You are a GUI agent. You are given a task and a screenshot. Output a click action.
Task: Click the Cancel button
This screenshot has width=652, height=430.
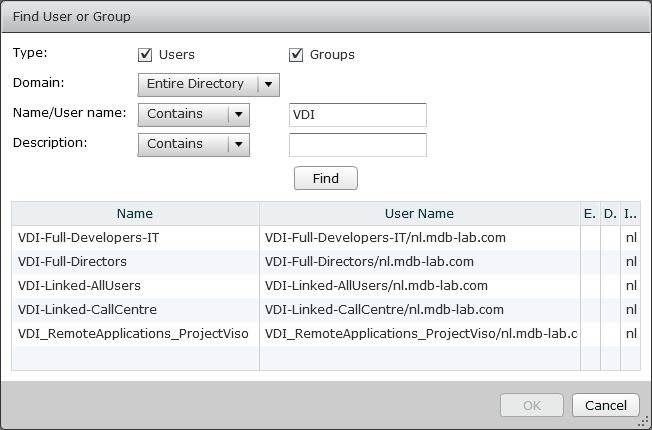click(x=605, y=405)
